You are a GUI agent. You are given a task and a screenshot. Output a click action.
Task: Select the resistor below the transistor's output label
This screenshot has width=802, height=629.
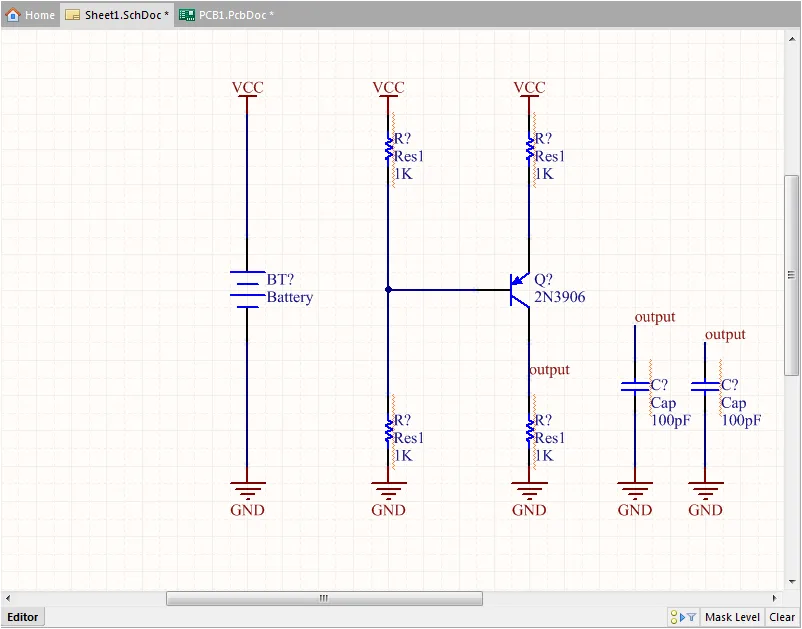pos(530,430)
